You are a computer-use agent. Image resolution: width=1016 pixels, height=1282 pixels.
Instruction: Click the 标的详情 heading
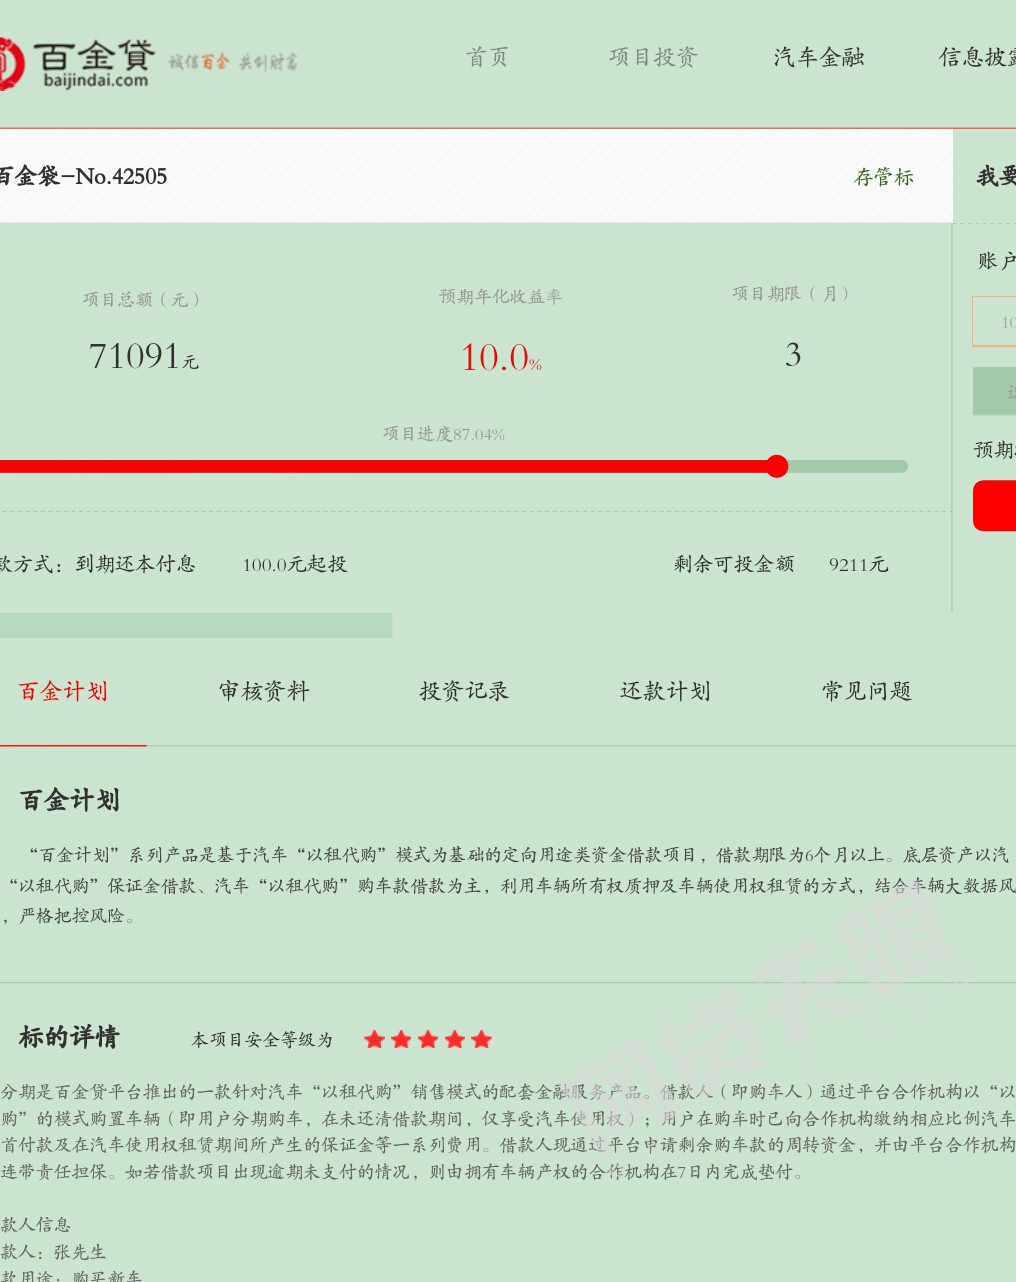point(69,1037)
